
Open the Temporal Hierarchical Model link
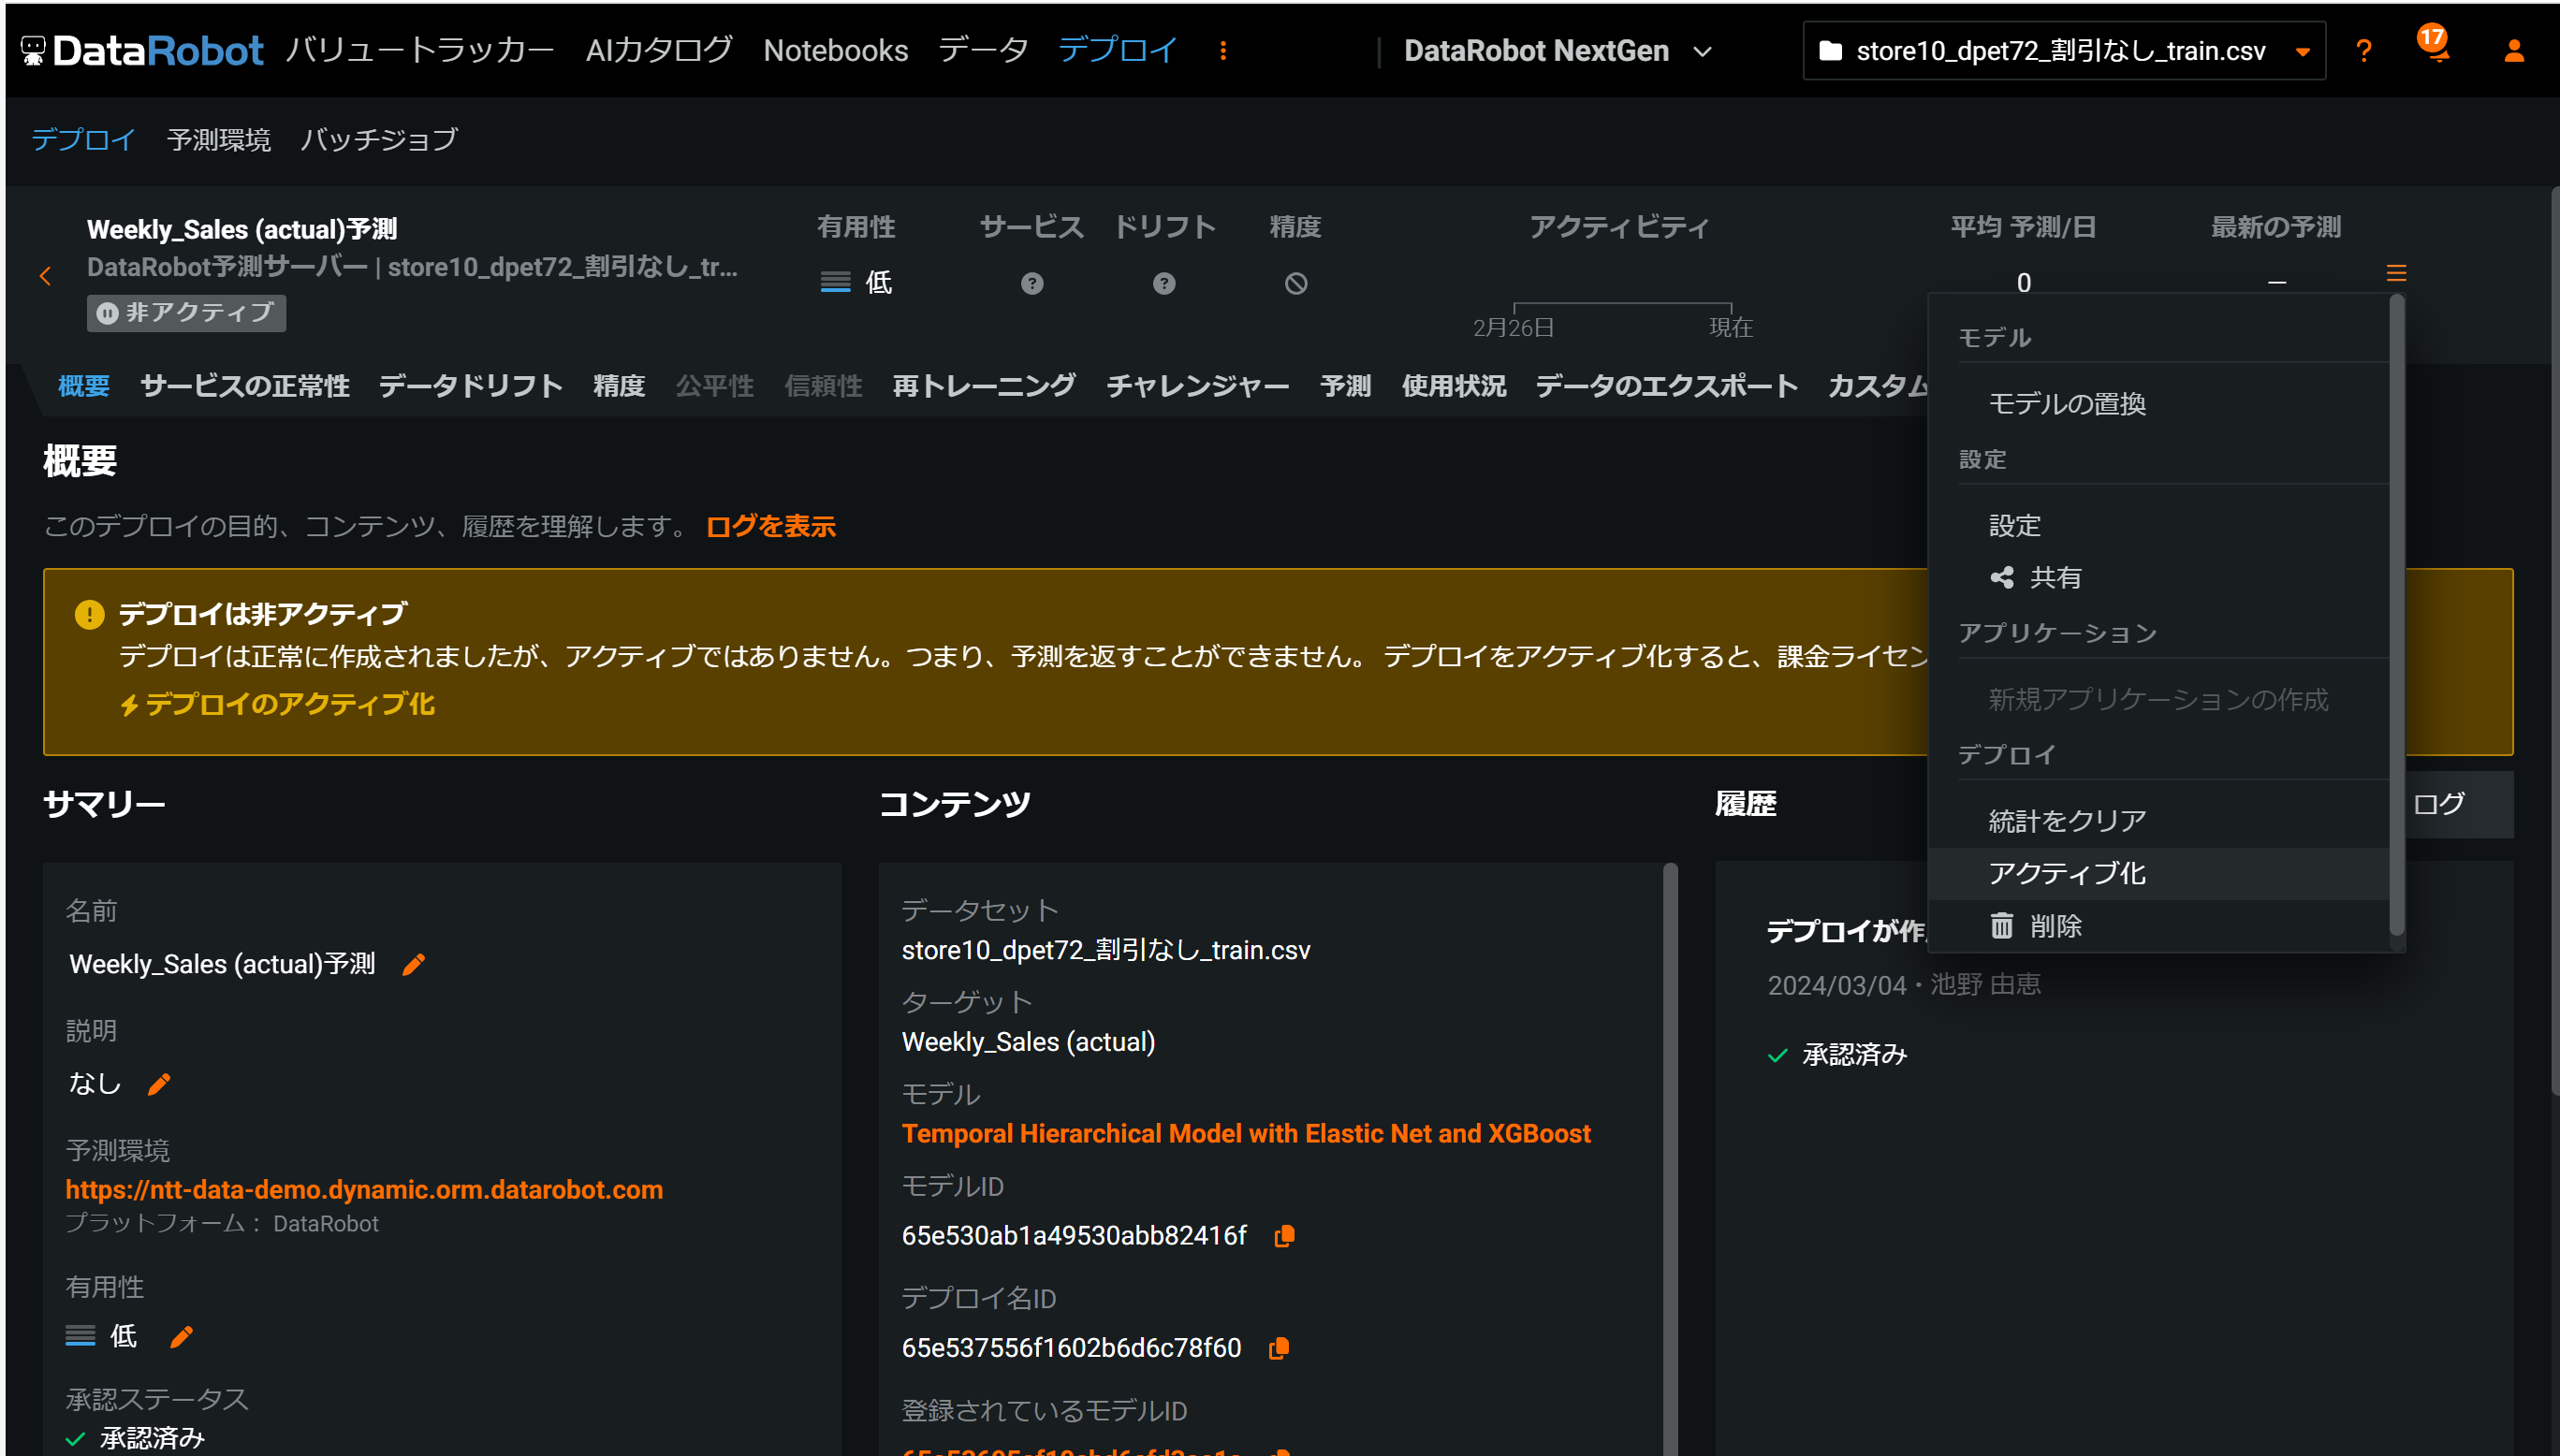point(1245,1133)
